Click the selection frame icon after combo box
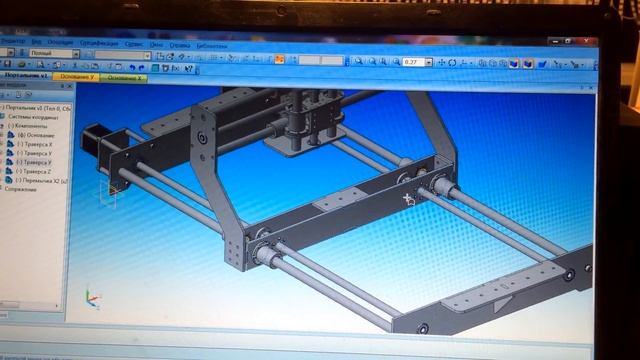This screenshot has height=360, width=640. (160, 56)
